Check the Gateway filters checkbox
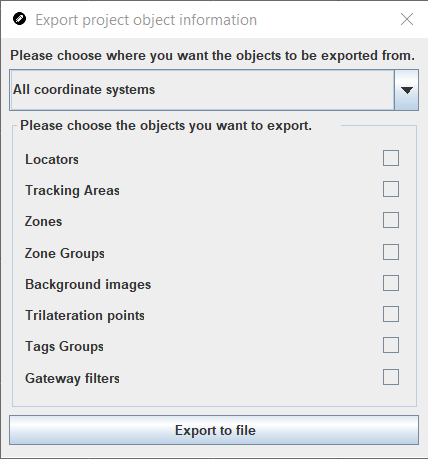The width and height of the screenshot is (428, 459). pyautogui.click(x=391, y=377)
